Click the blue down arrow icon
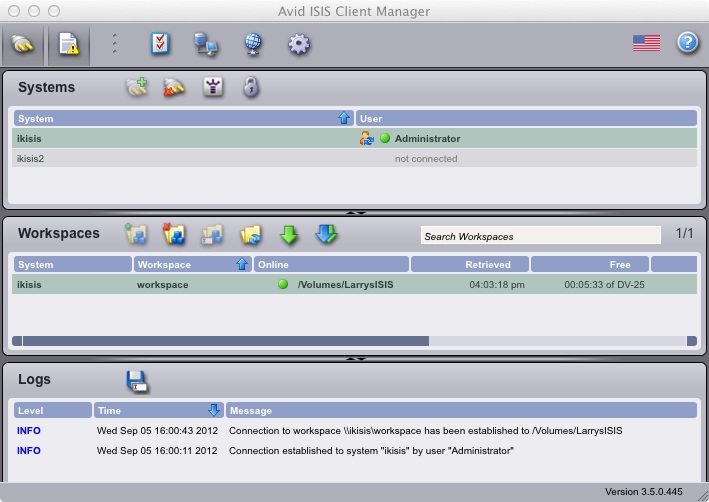The height and width of the screenshot is (502, 709). coord(326,234)
